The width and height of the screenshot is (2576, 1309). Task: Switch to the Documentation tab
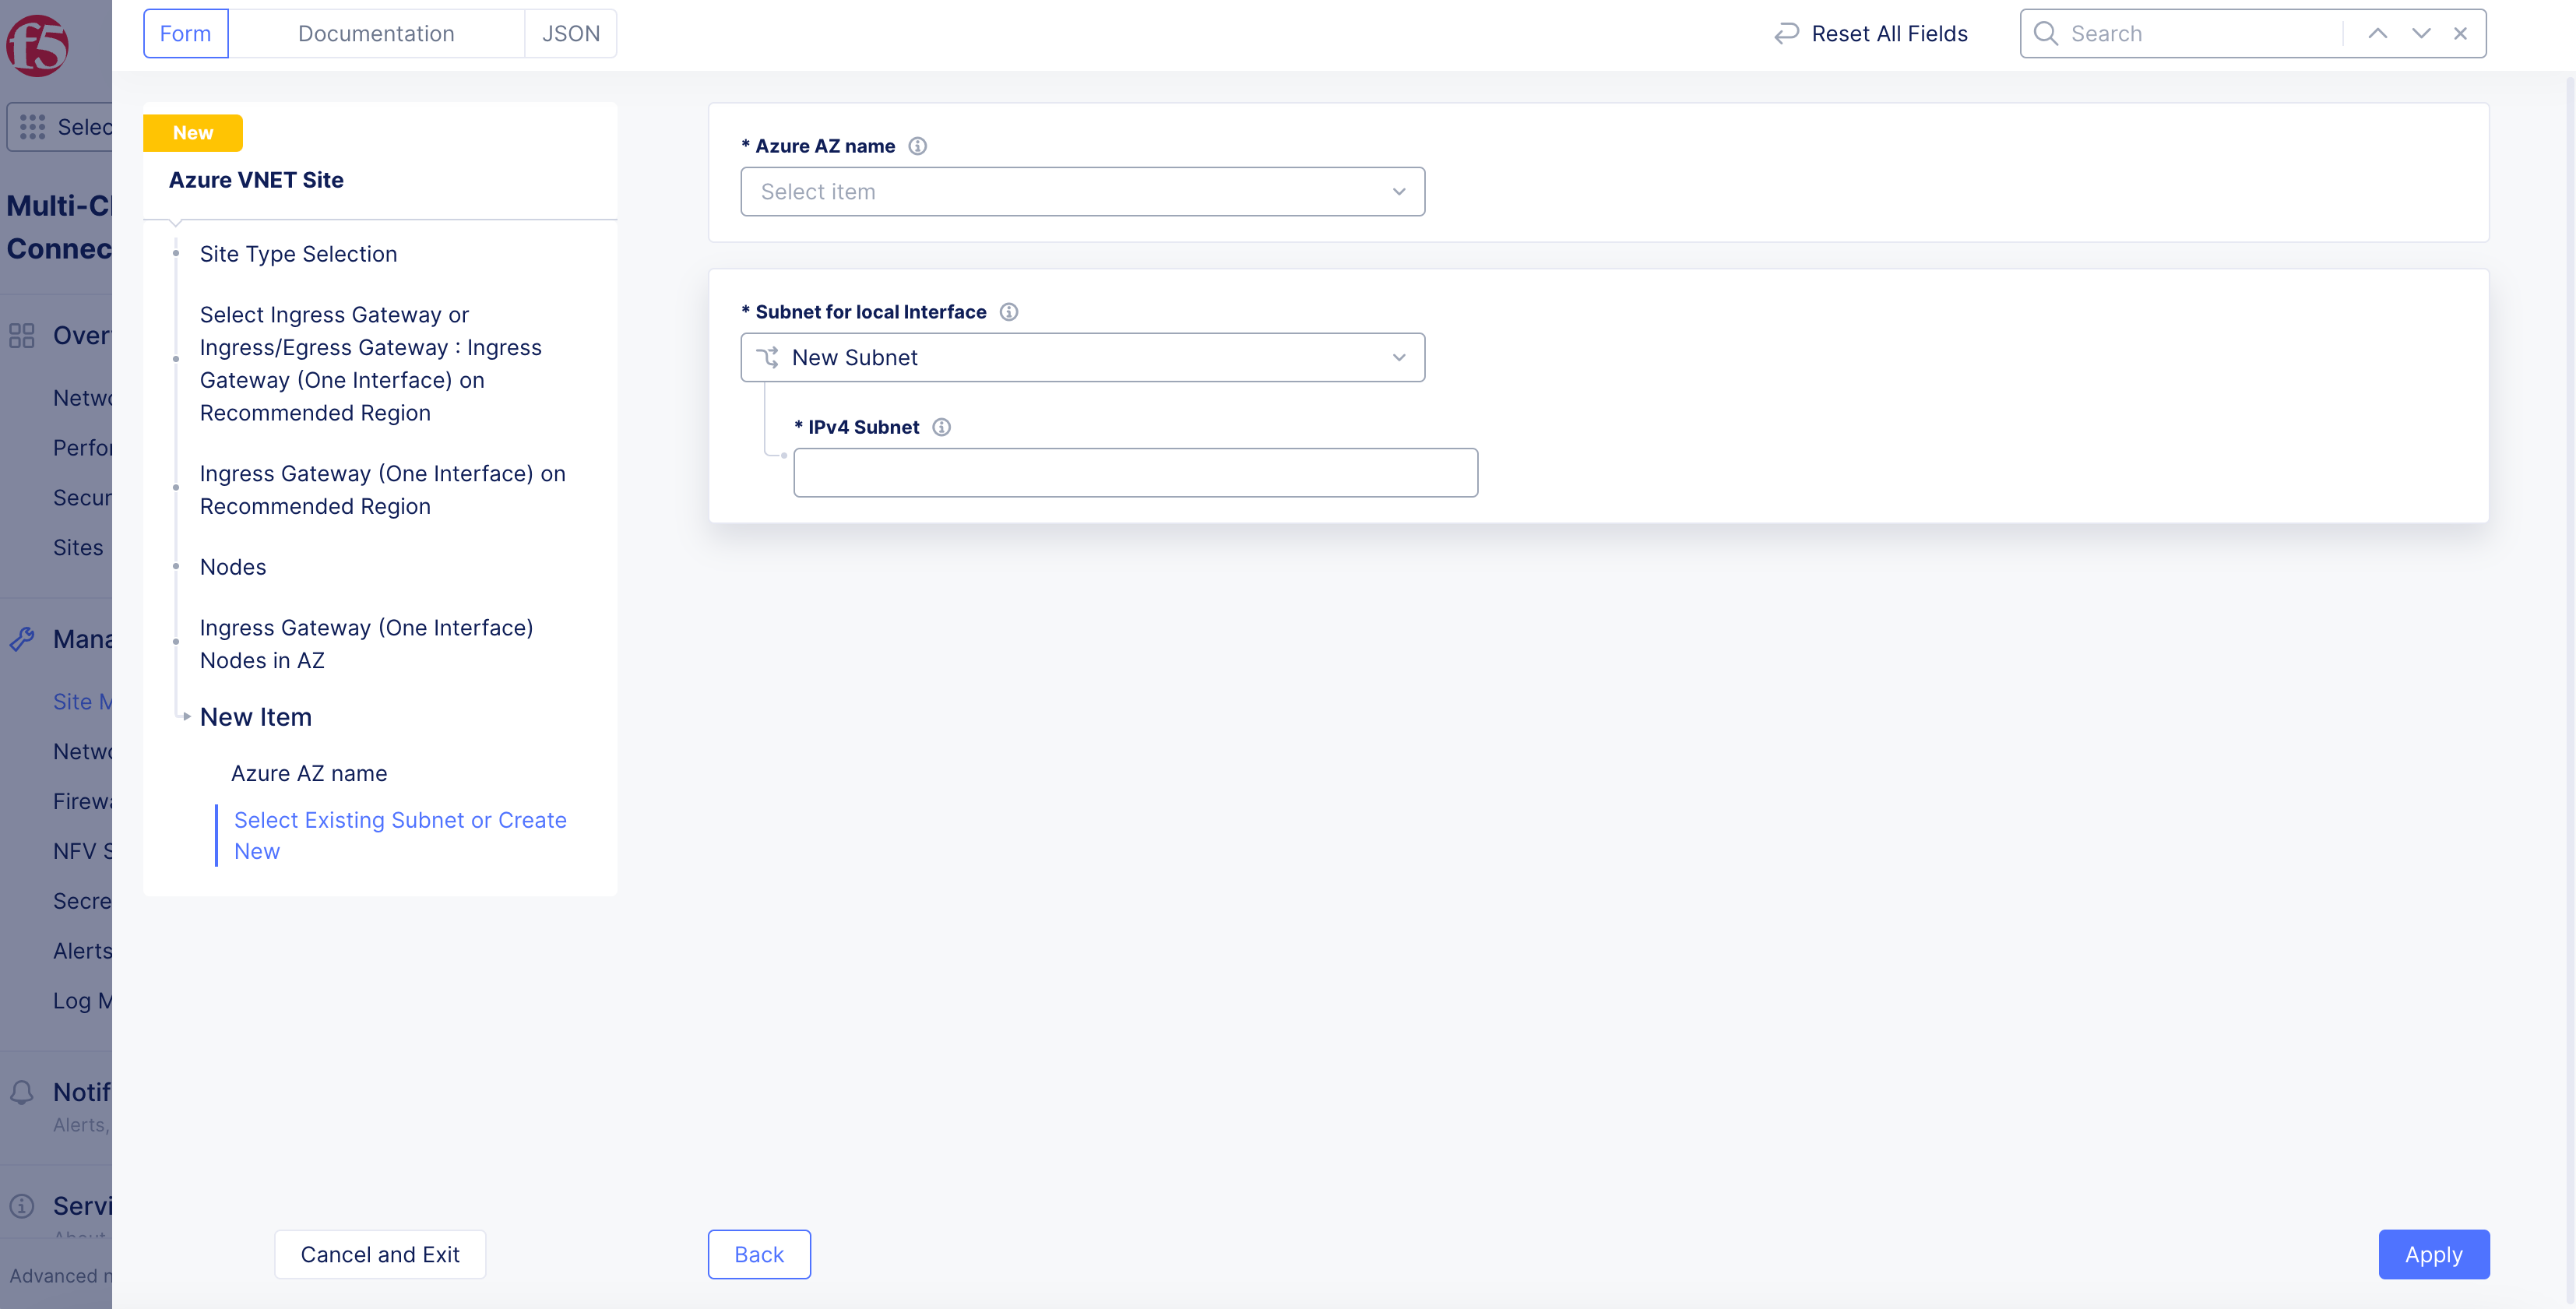coord(376,33)
